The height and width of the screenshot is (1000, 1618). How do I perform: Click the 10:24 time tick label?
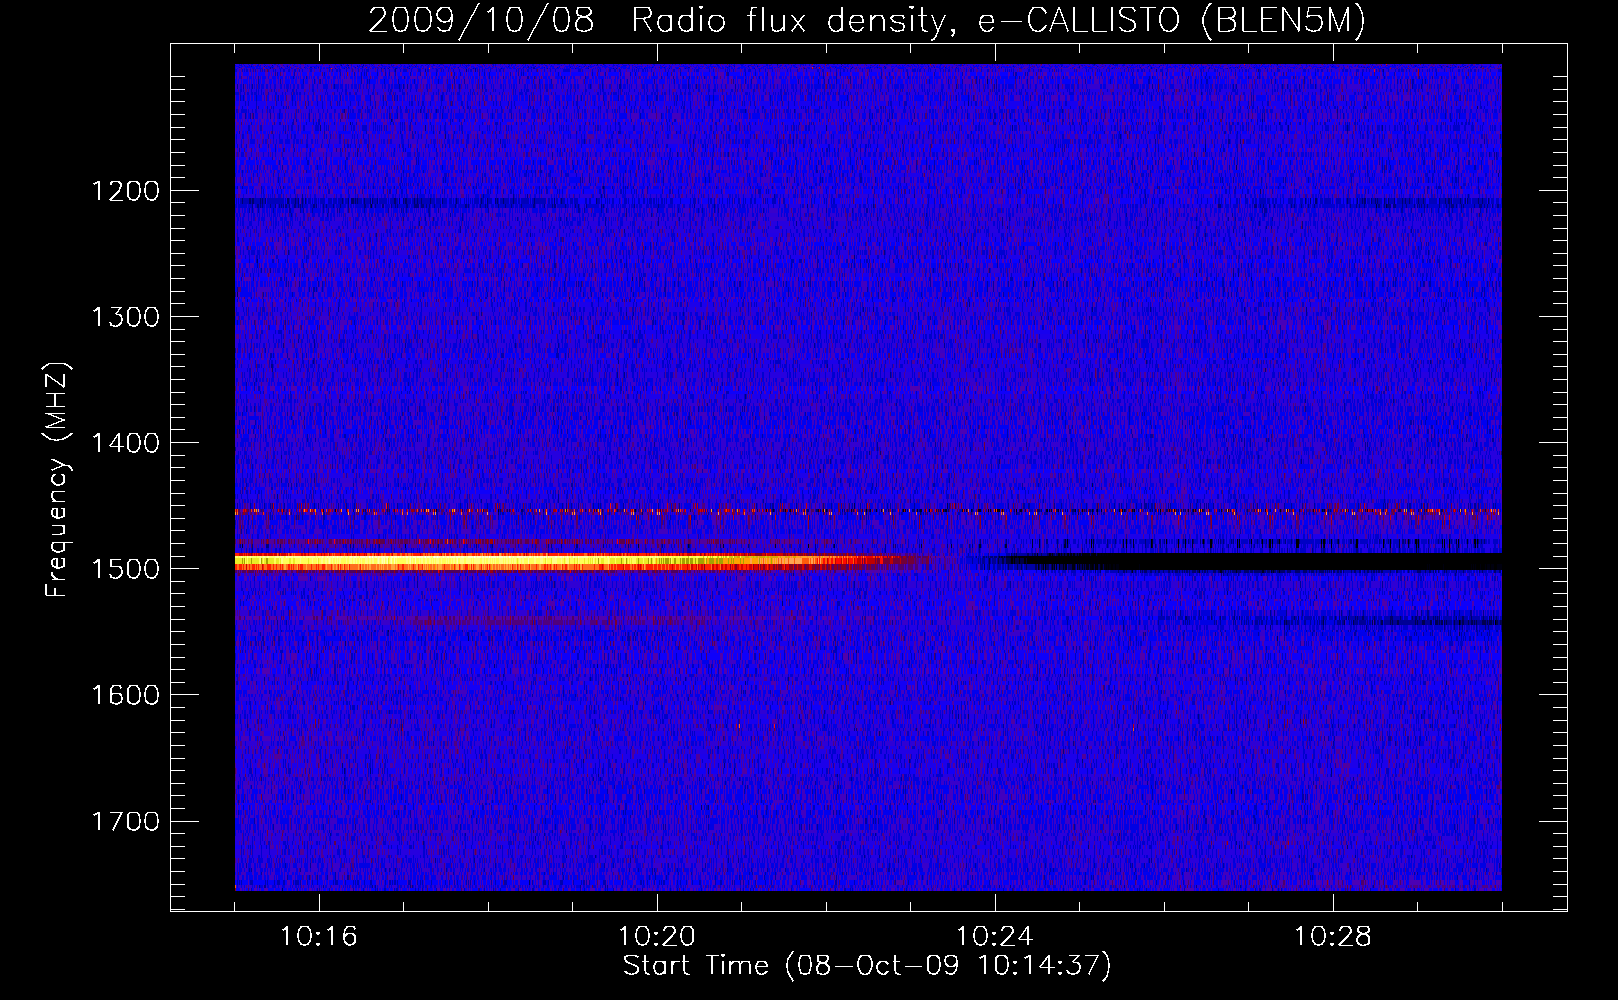click(994, 937)
